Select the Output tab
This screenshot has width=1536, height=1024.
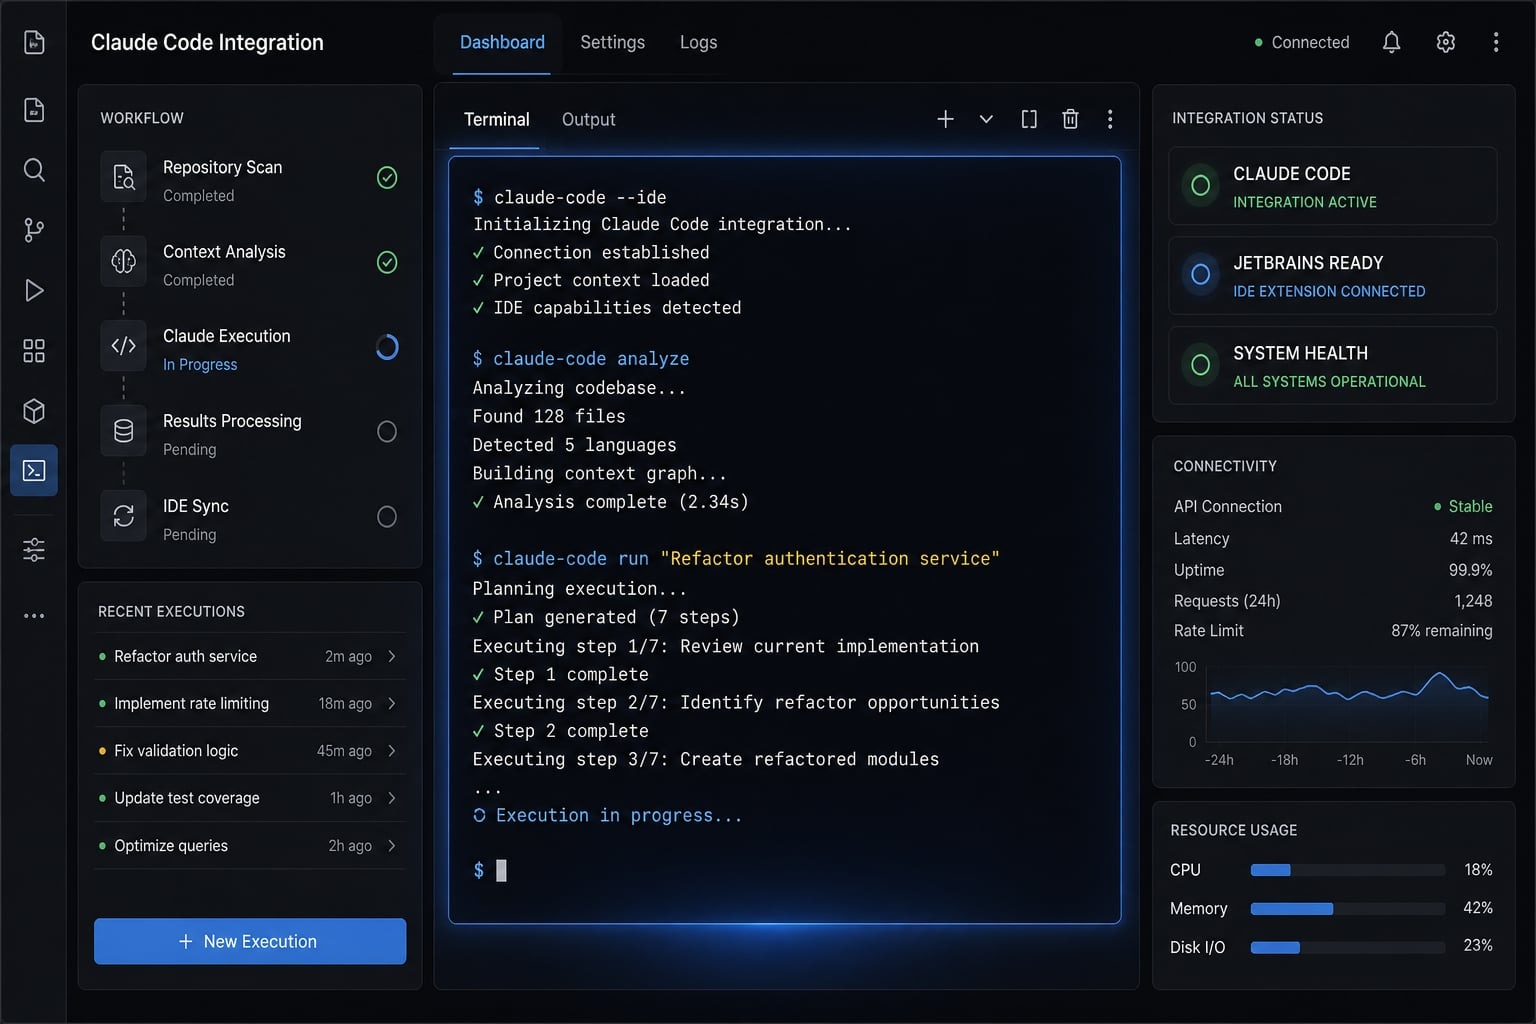(x=588, y=119)
